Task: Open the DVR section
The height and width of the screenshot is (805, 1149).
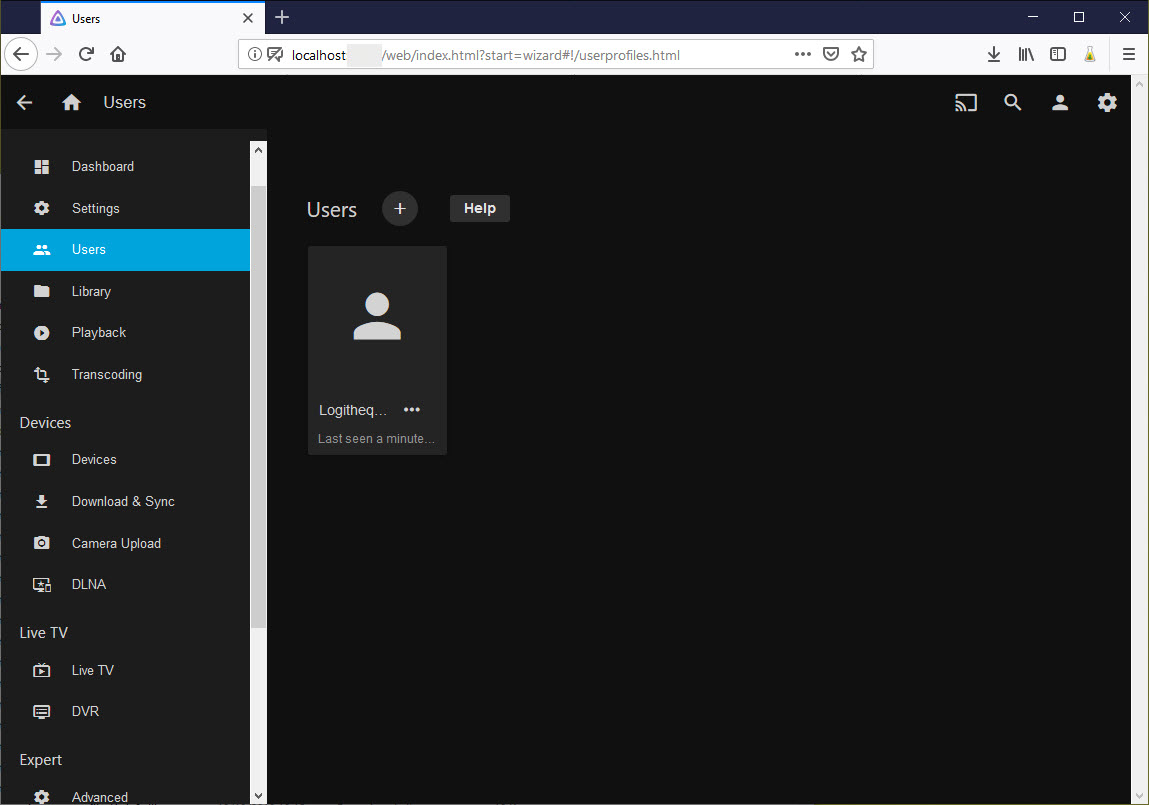Action: (85, 711)
